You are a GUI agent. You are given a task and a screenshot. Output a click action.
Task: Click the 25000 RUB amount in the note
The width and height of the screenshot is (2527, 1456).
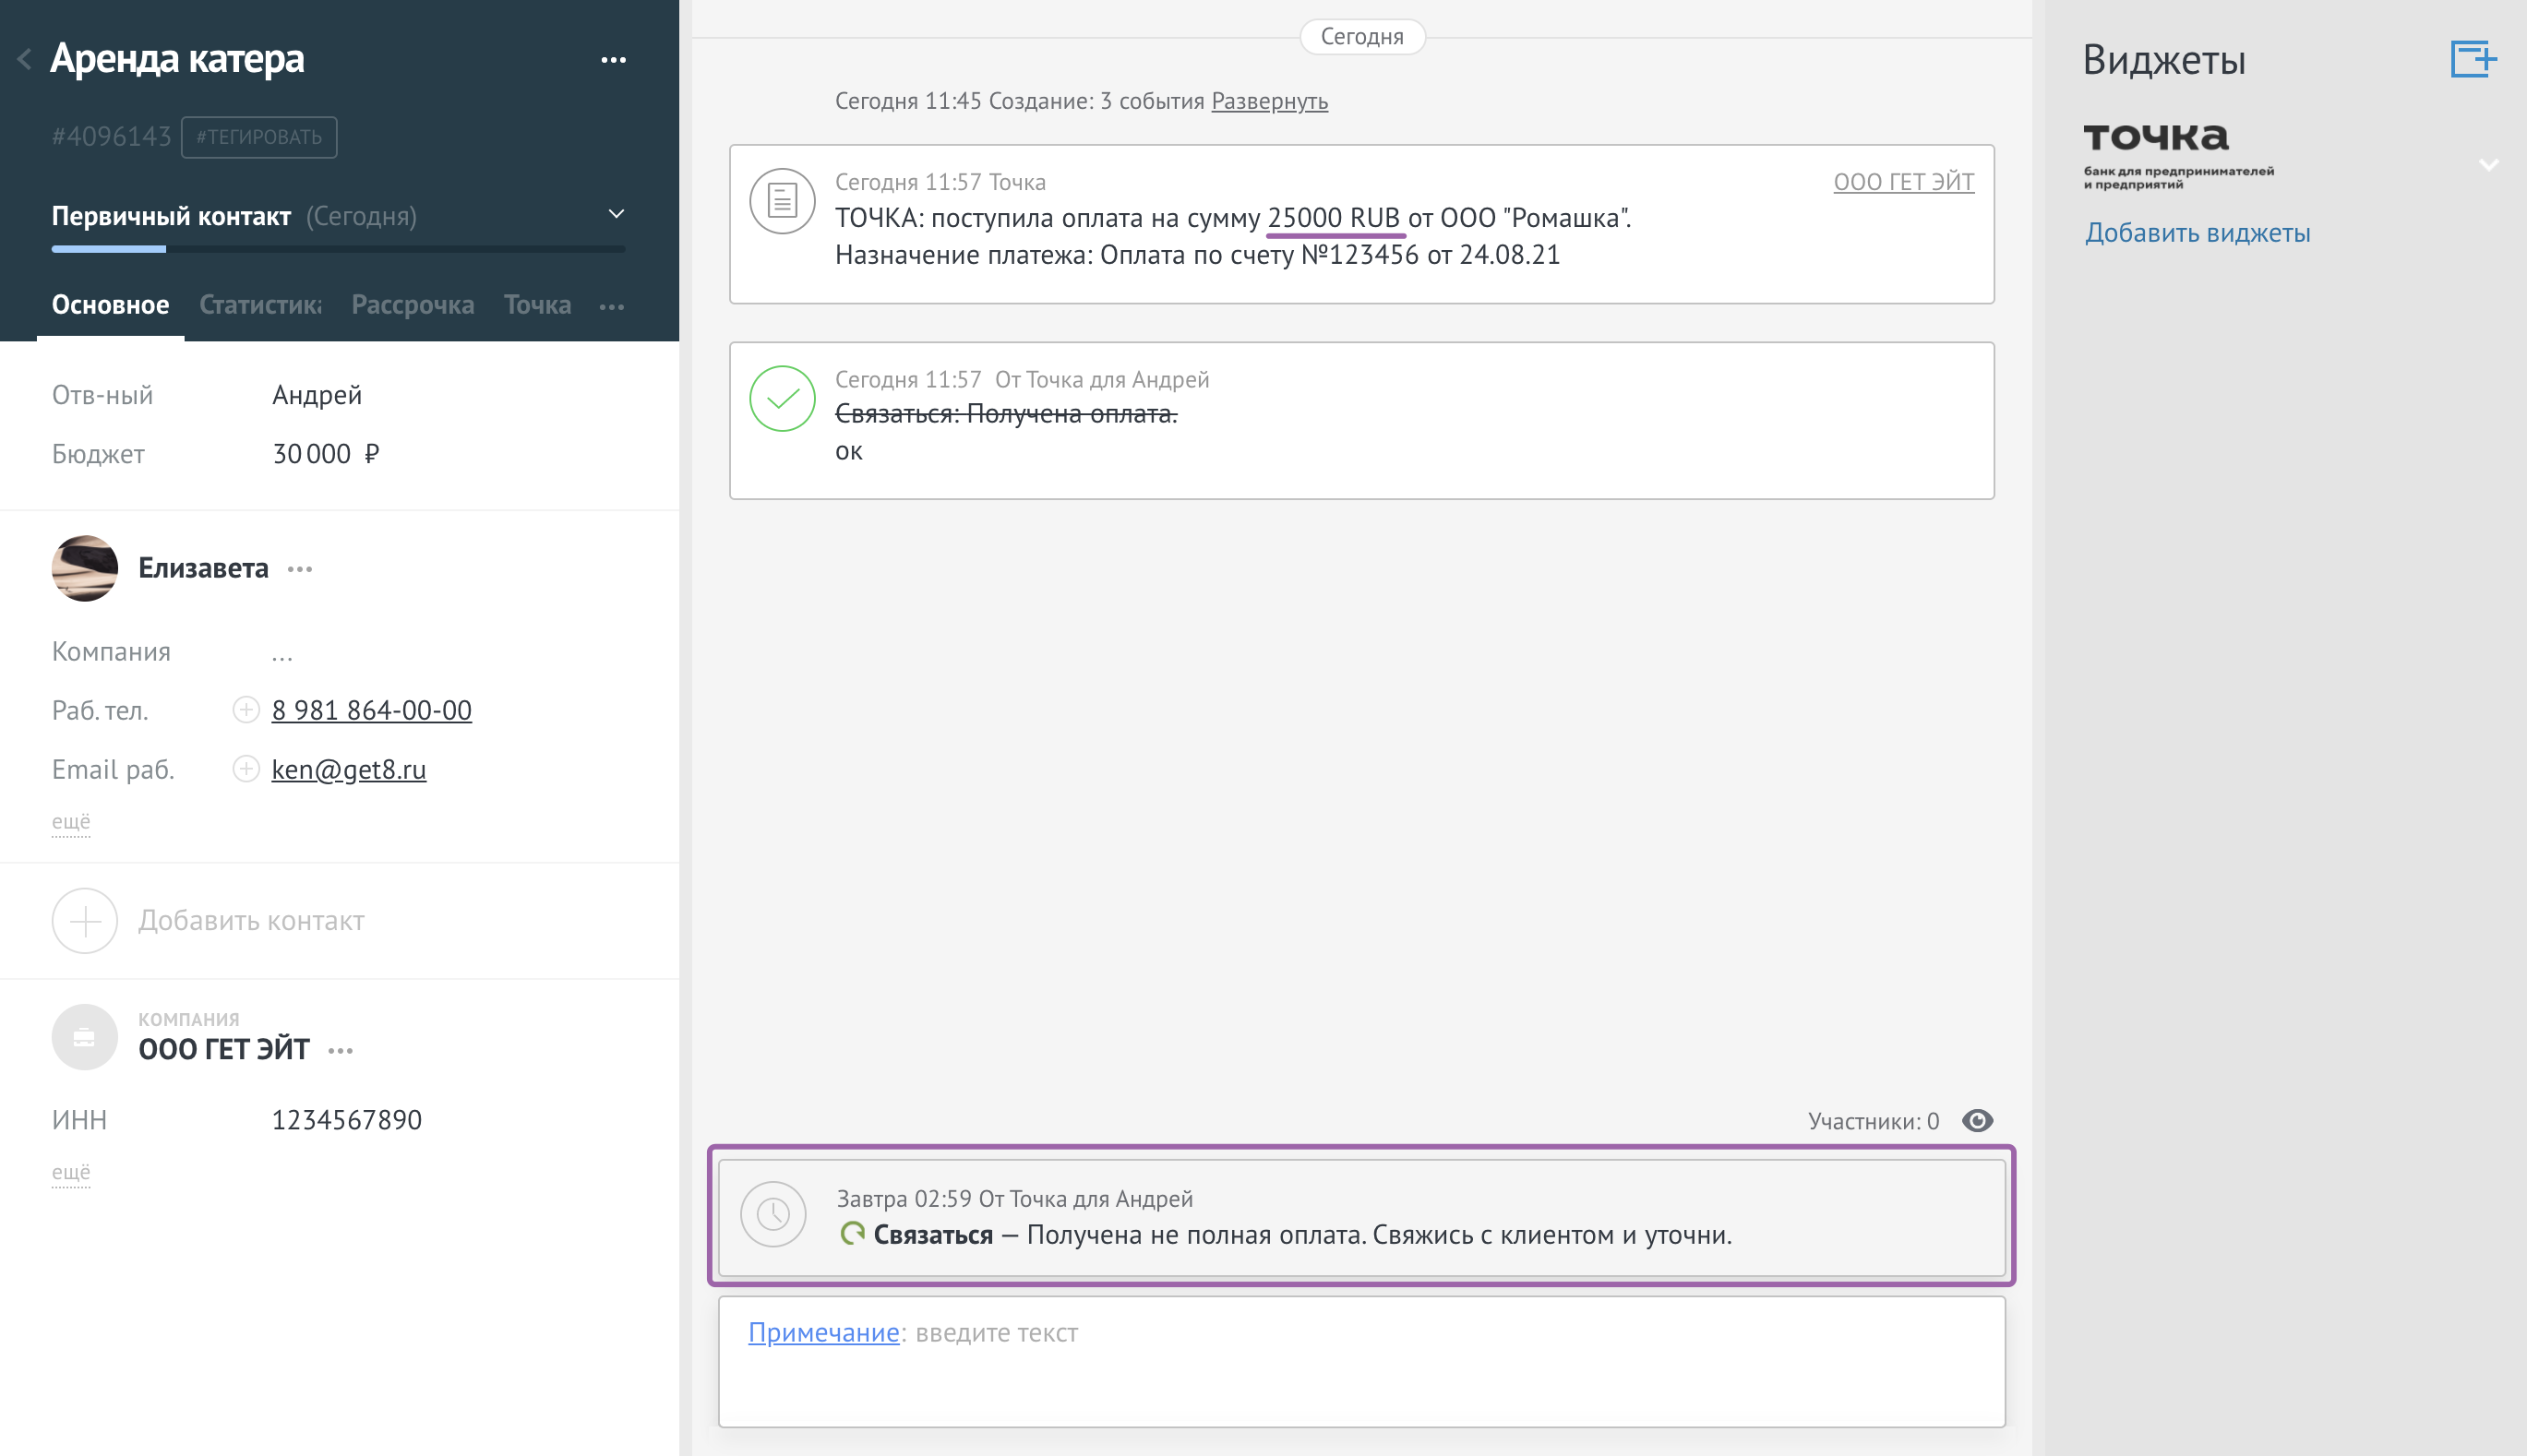1334,218
